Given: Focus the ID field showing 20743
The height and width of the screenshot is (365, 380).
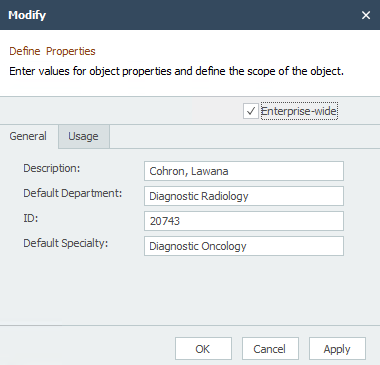Looking at the screenshot, I should coord(244,221).
